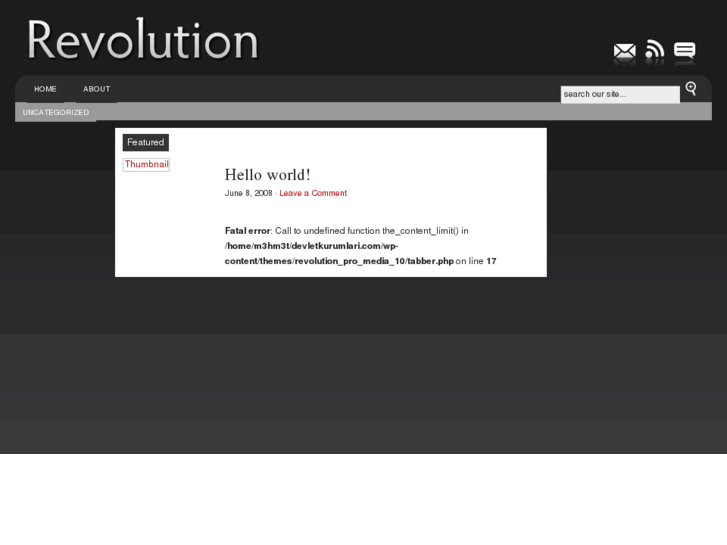The width and height of the screenshot is (727, 545).
Task: Open the RSS feed icon
Action: tap(655, 49)
